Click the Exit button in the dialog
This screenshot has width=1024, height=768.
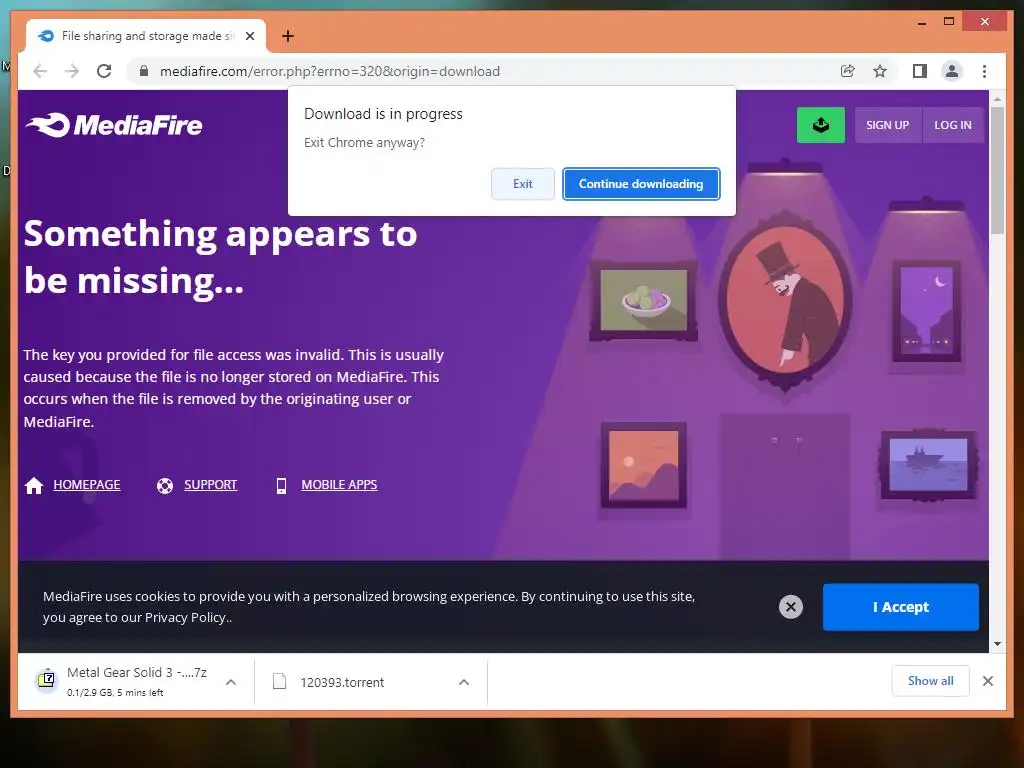(522, 184)
